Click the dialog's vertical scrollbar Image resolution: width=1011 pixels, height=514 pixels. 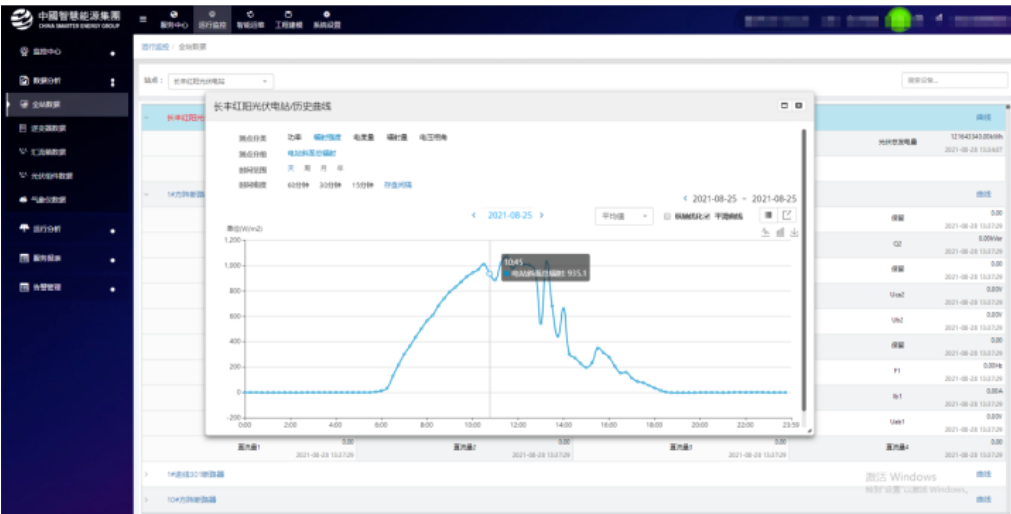click(803, 269)
